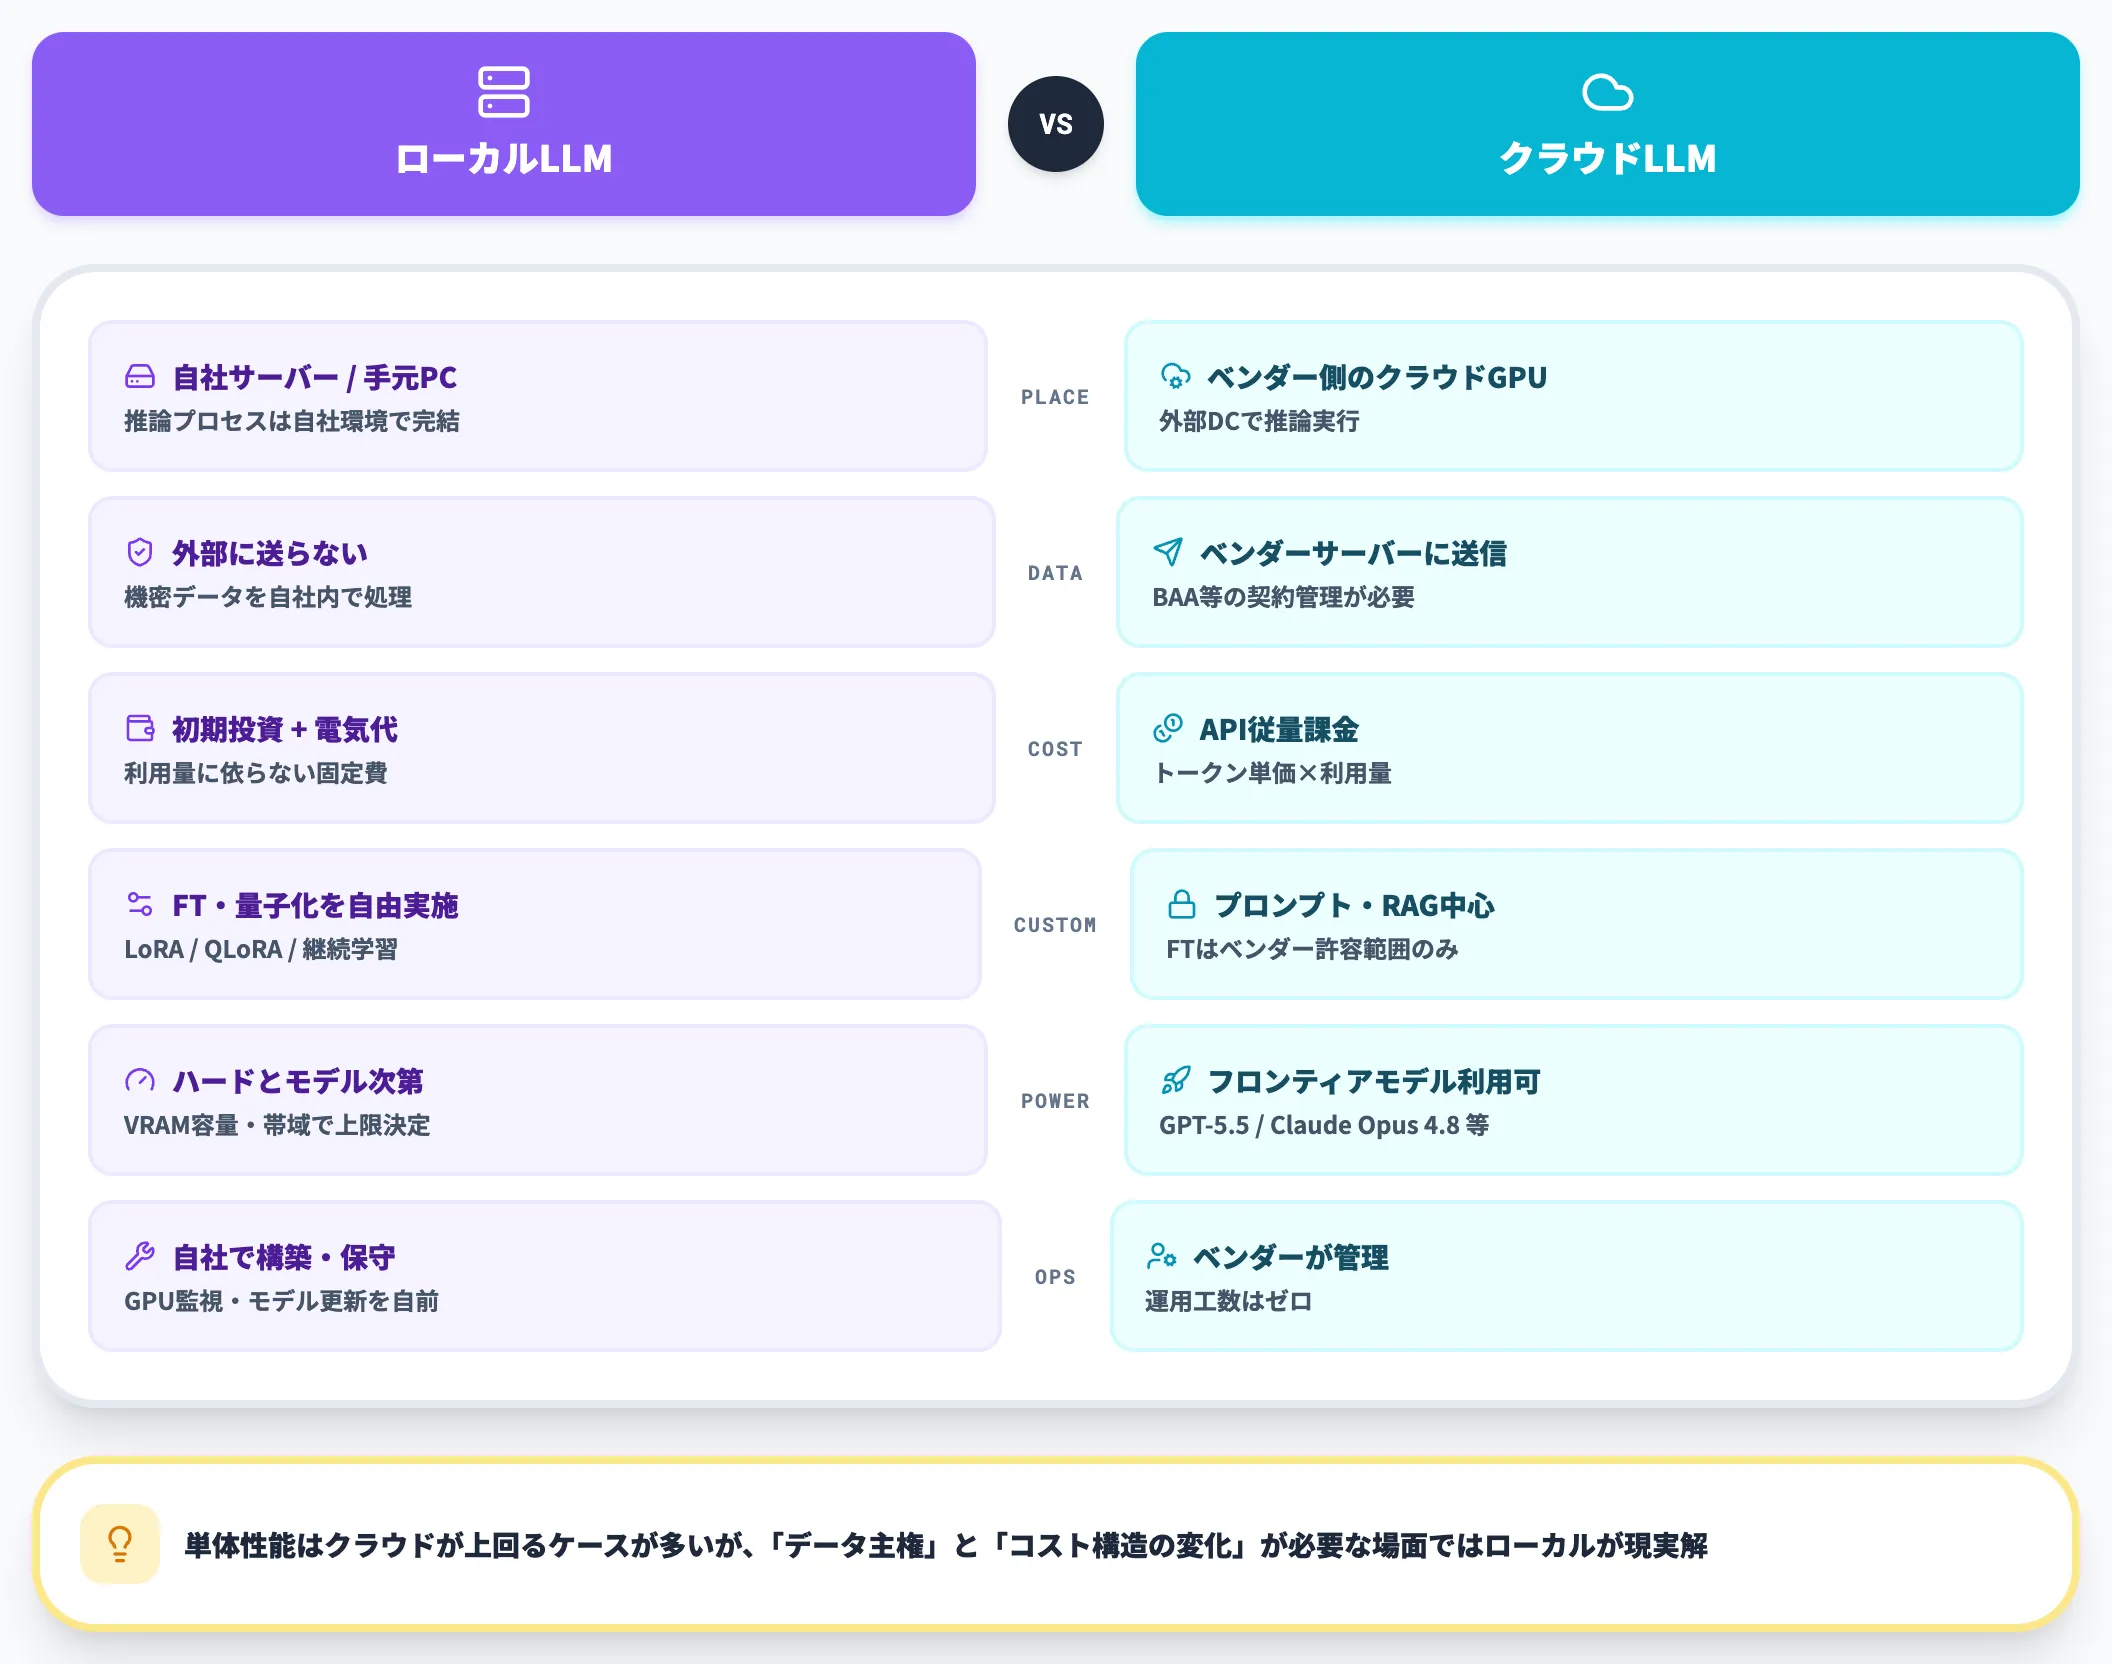Image resolution: width=2112 pixels, height=1664 pixels.
Task: Select the ローカルLLM header title
Action: [504, 159]
